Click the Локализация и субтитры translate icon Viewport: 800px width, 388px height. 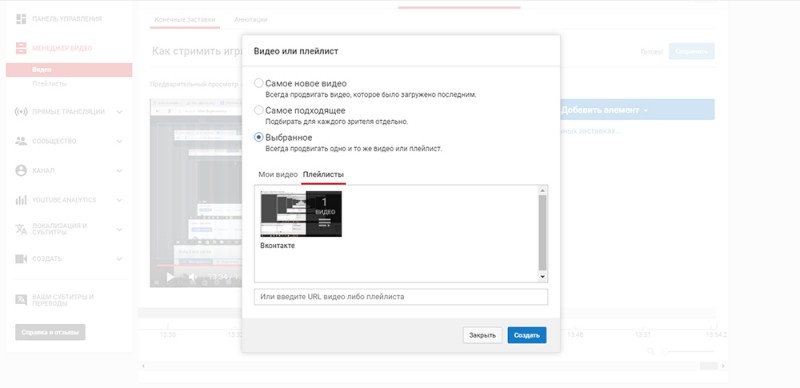point(21,229)
